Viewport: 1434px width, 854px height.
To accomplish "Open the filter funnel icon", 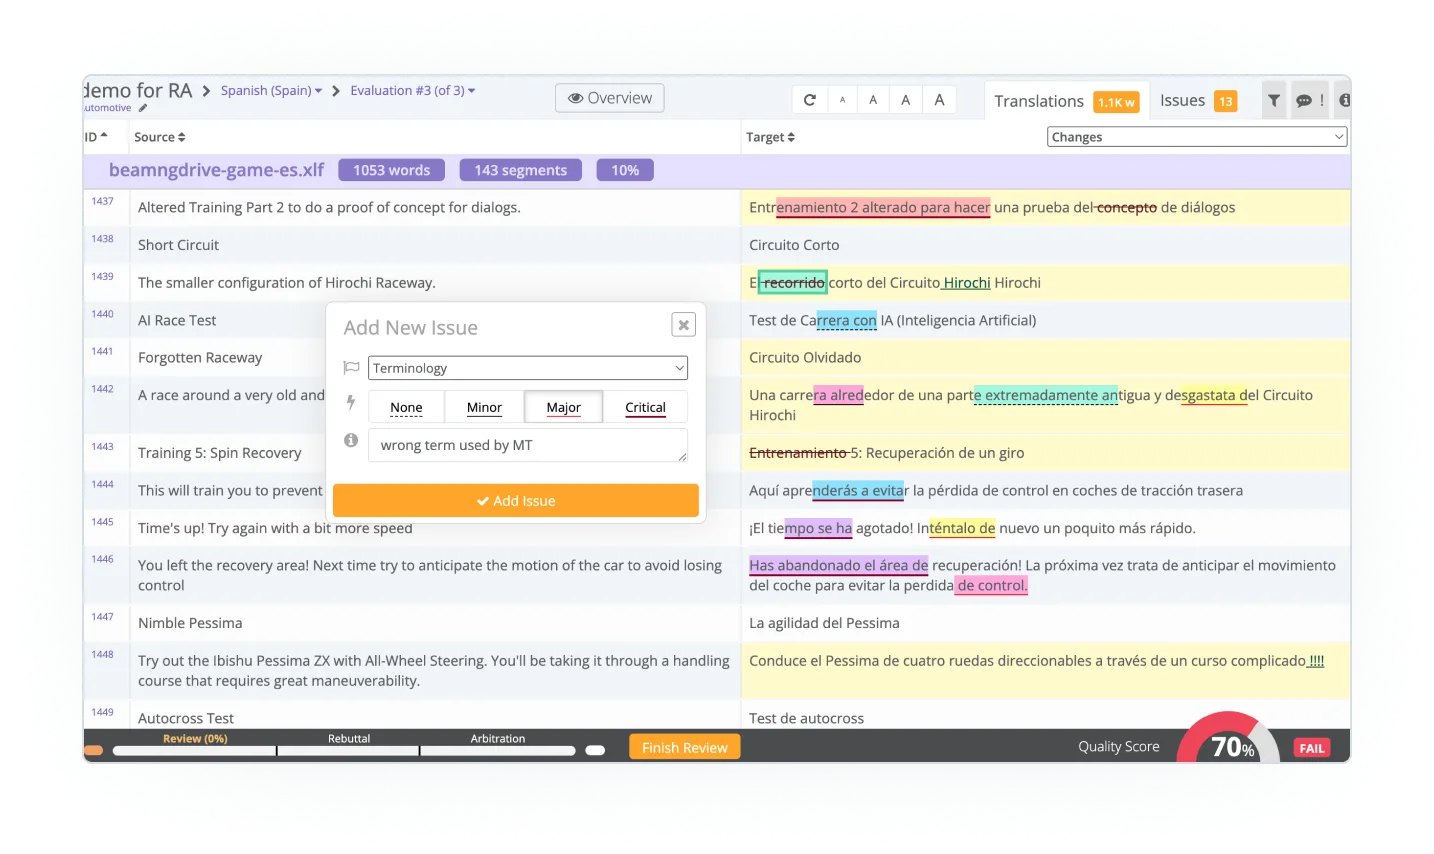I will pyautogui.click(x=1274, y=100).
